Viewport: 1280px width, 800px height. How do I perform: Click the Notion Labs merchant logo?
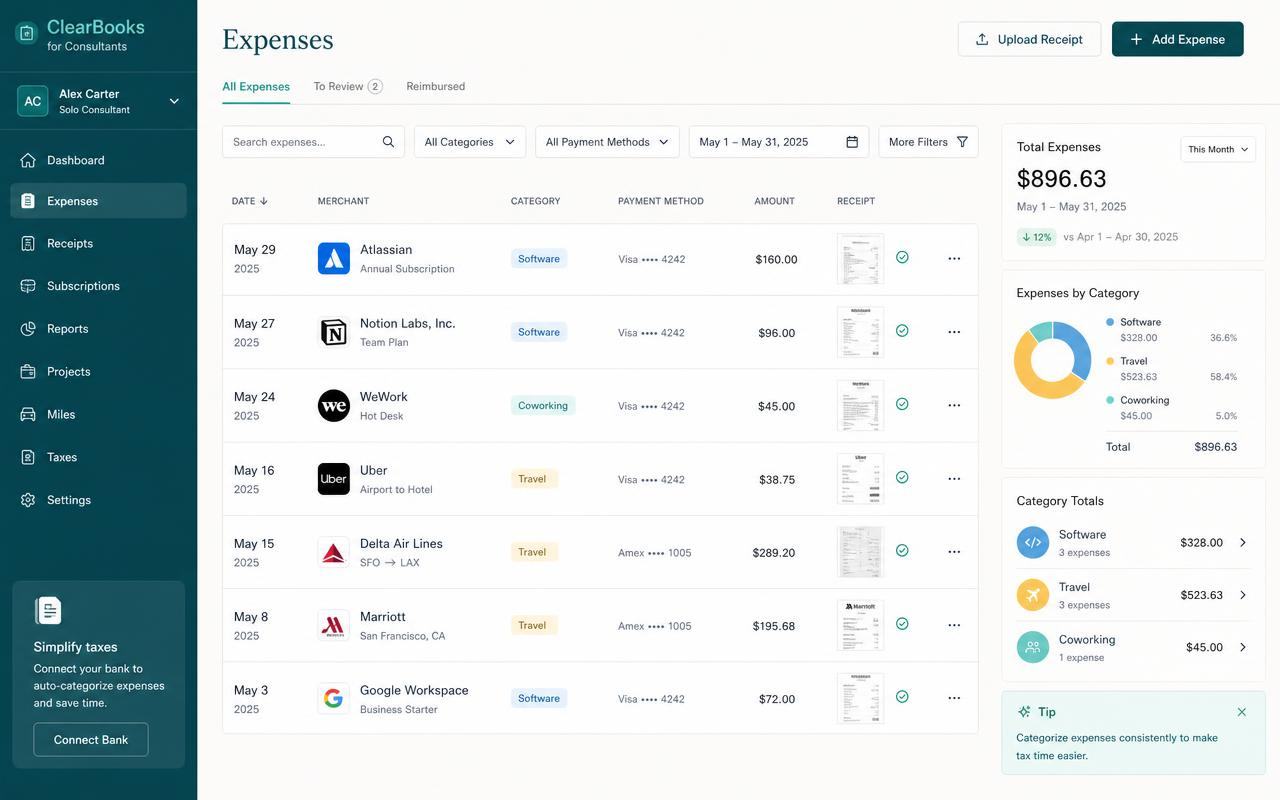(x=334, y=332)
